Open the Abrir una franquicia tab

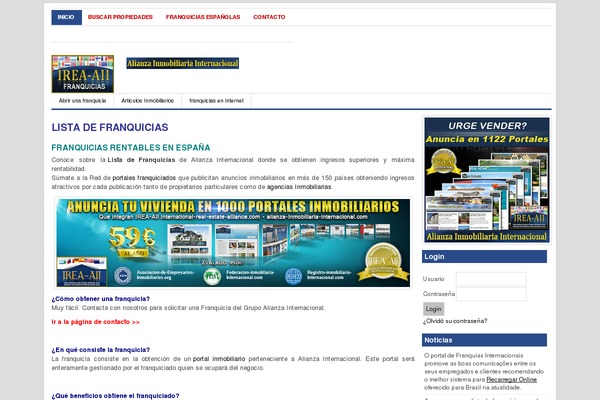(82, 101)
